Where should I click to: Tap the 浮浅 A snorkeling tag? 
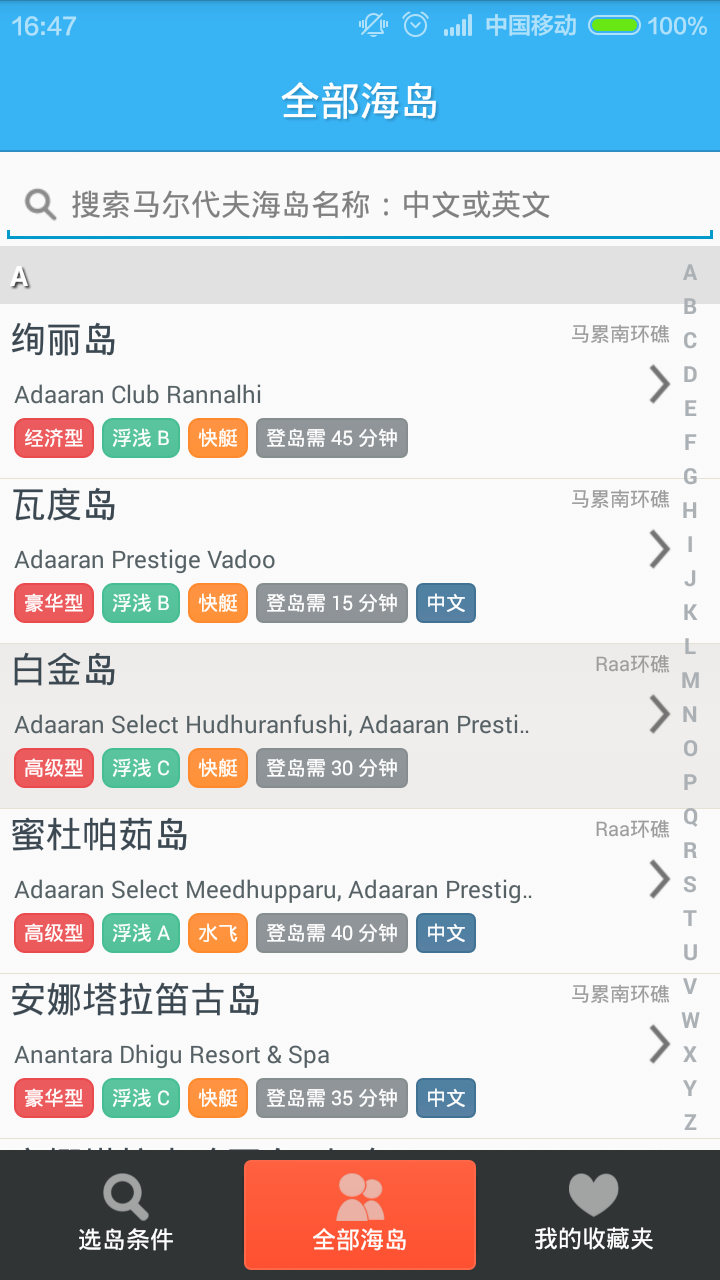[141, 933]
